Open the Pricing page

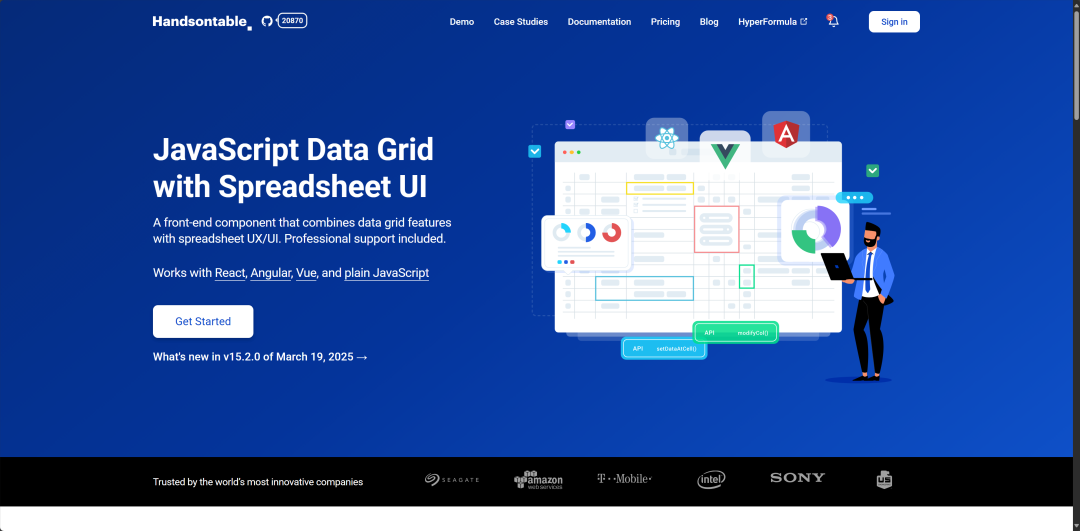pyautogui.click(x=665, y=22)
